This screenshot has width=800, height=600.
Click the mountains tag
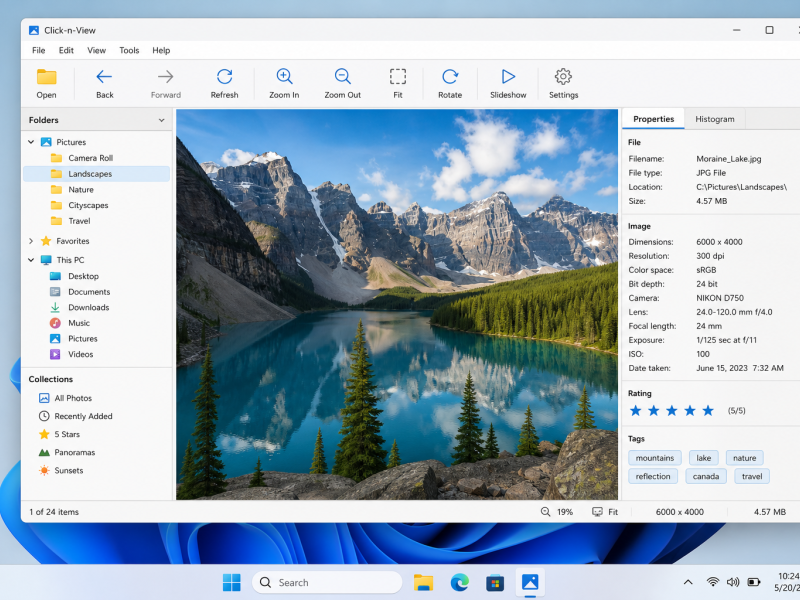[x=655, y=458]
